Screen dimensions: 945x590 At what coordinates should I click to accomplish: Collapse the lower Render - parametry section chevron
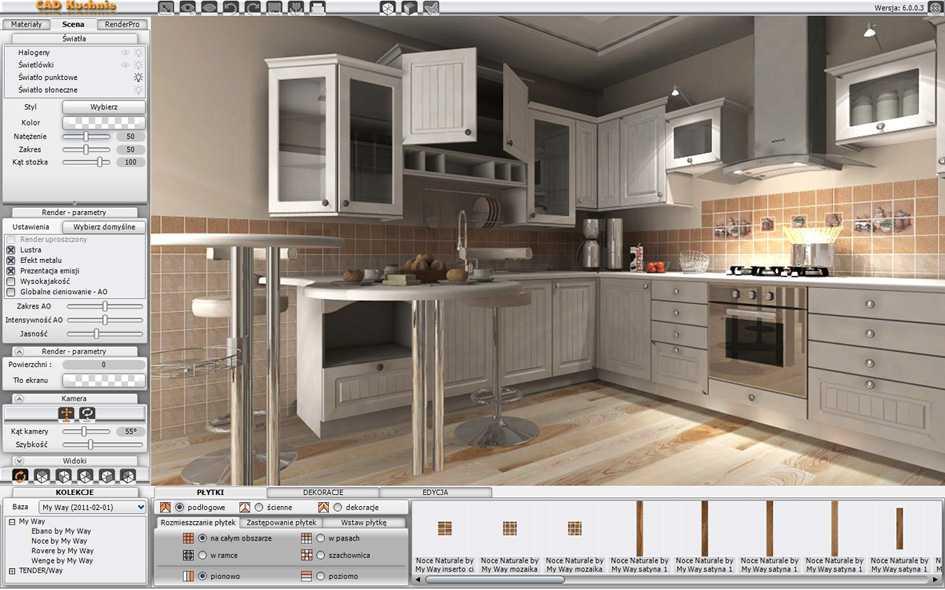pyautogui.click(x=19, y=351)
